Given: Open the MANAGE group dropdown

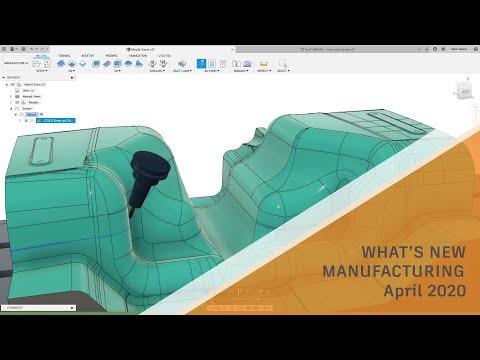Looking at the screenshot, I should [241, 71].
